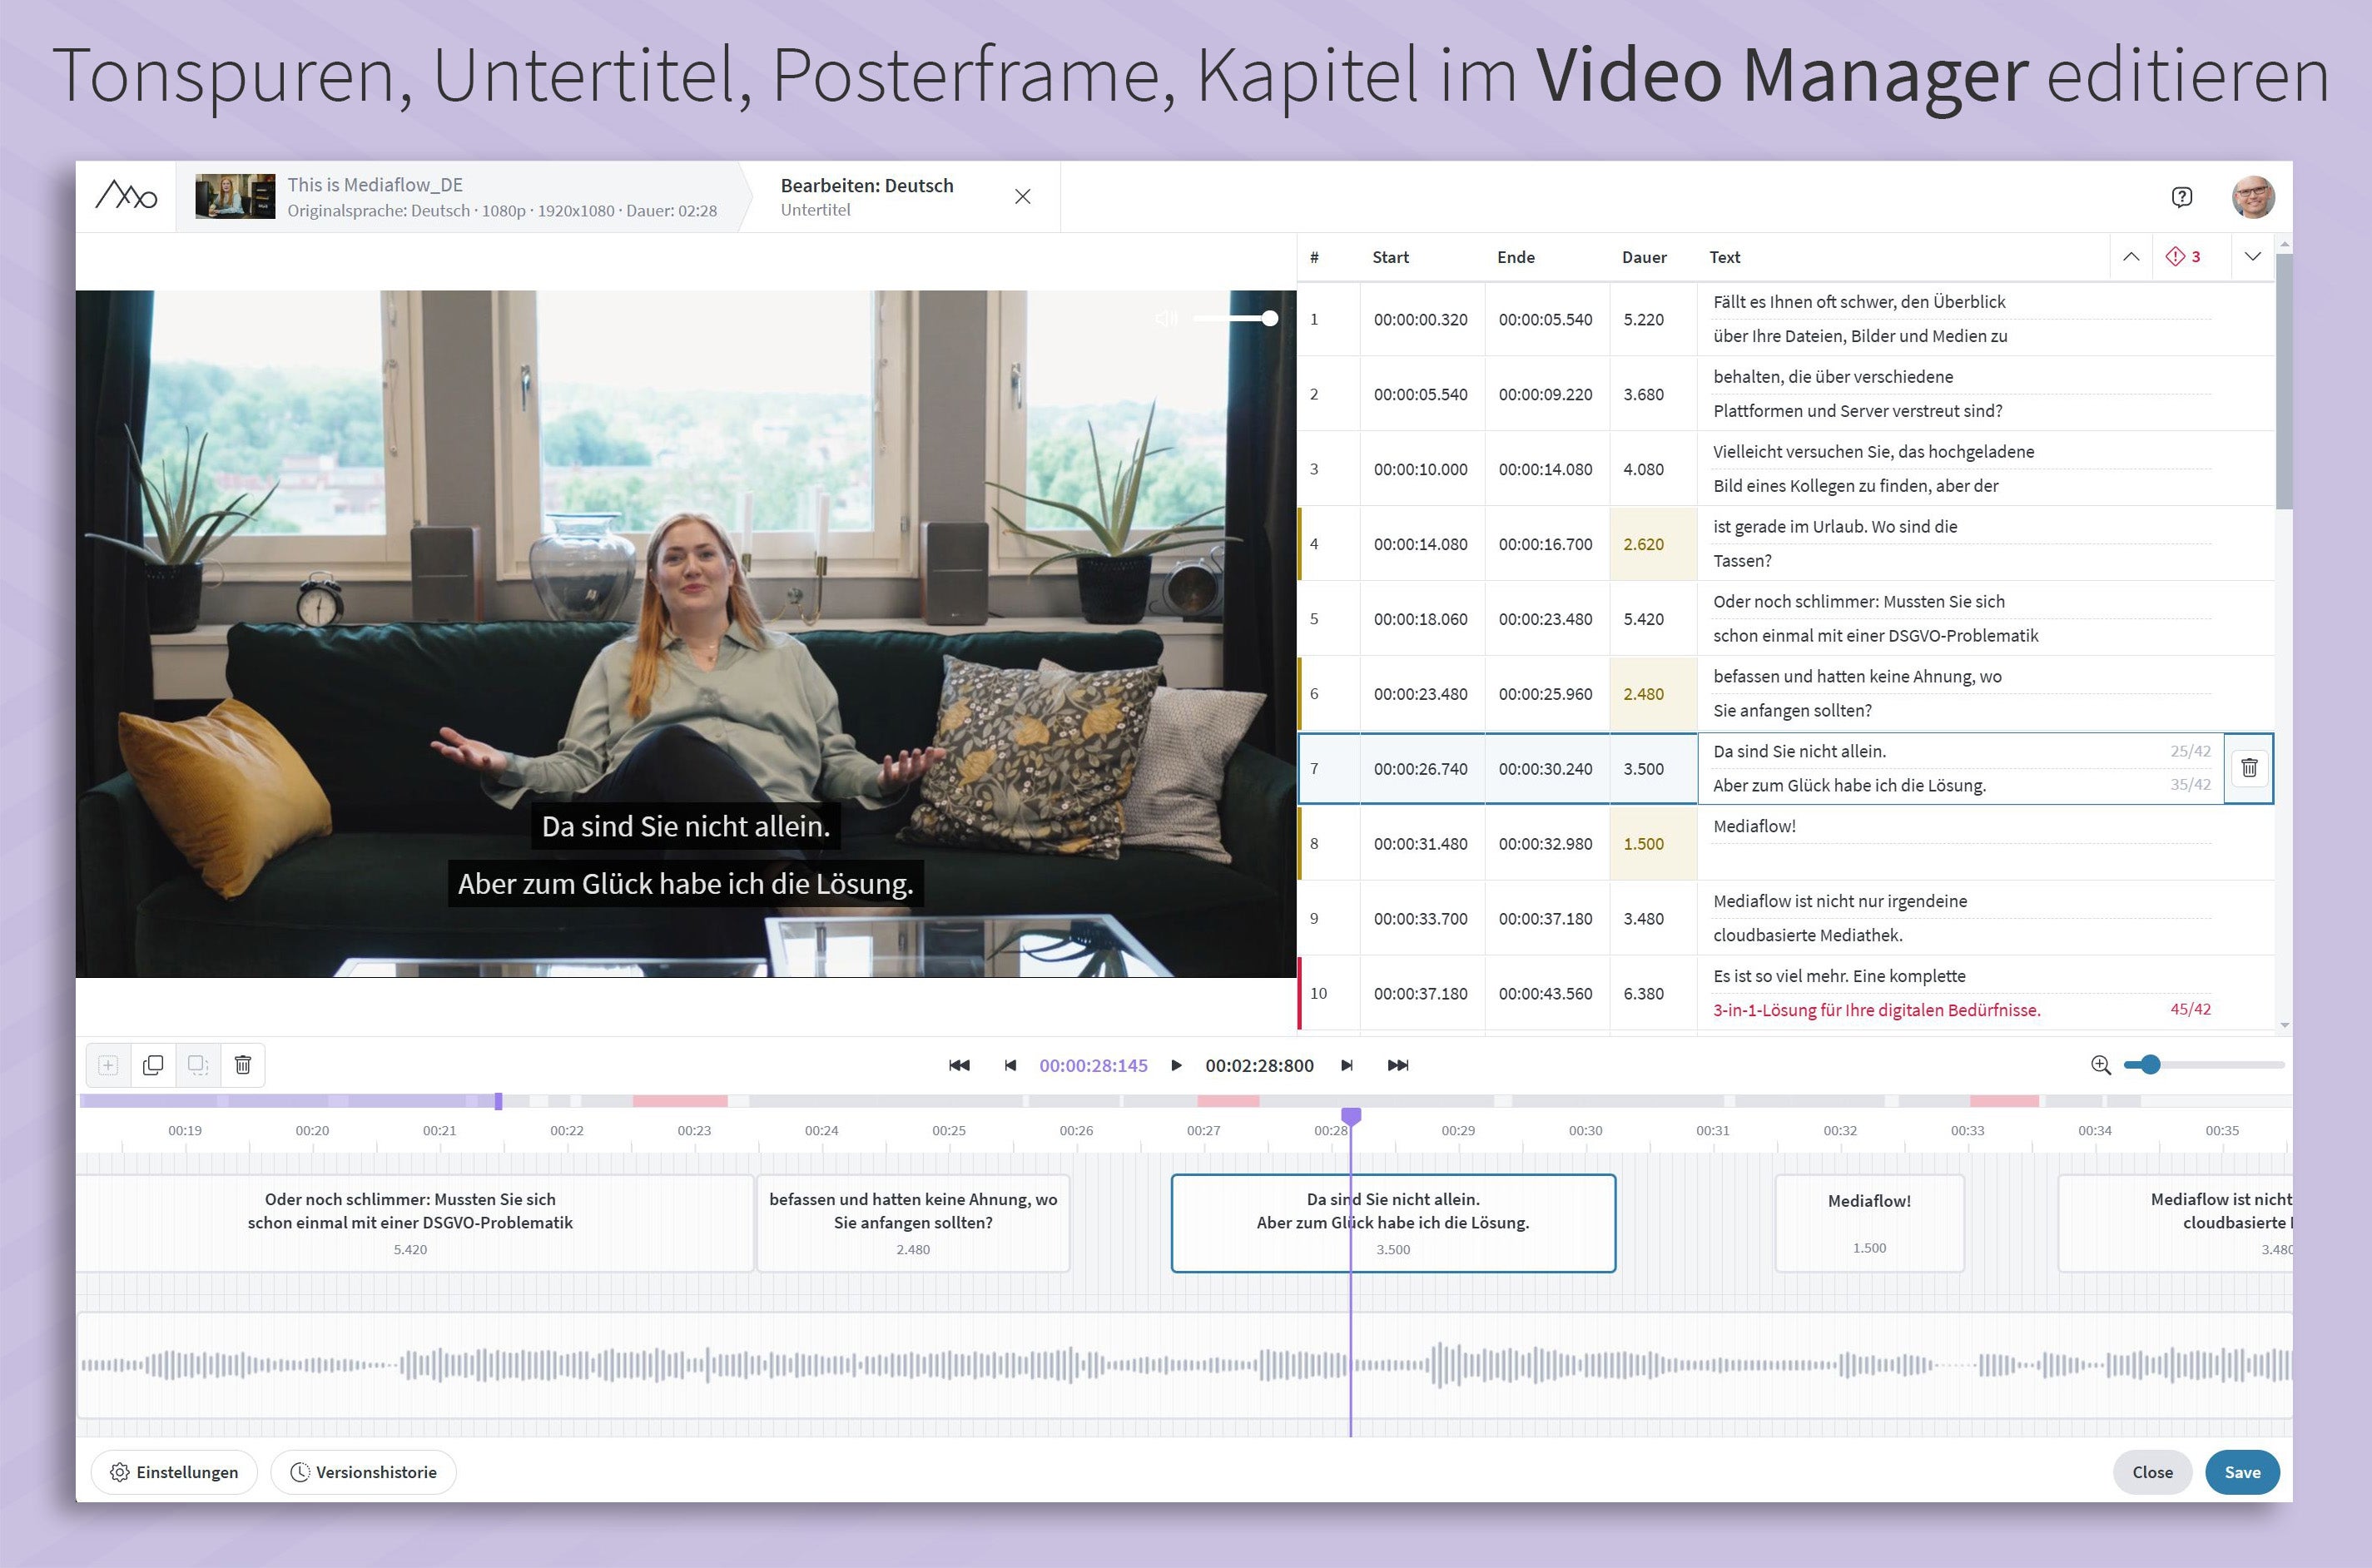This screenshot has width=2372, height=1568.
Task: Click the duplicate subtitle icon
Action: tap(153, 1065)
